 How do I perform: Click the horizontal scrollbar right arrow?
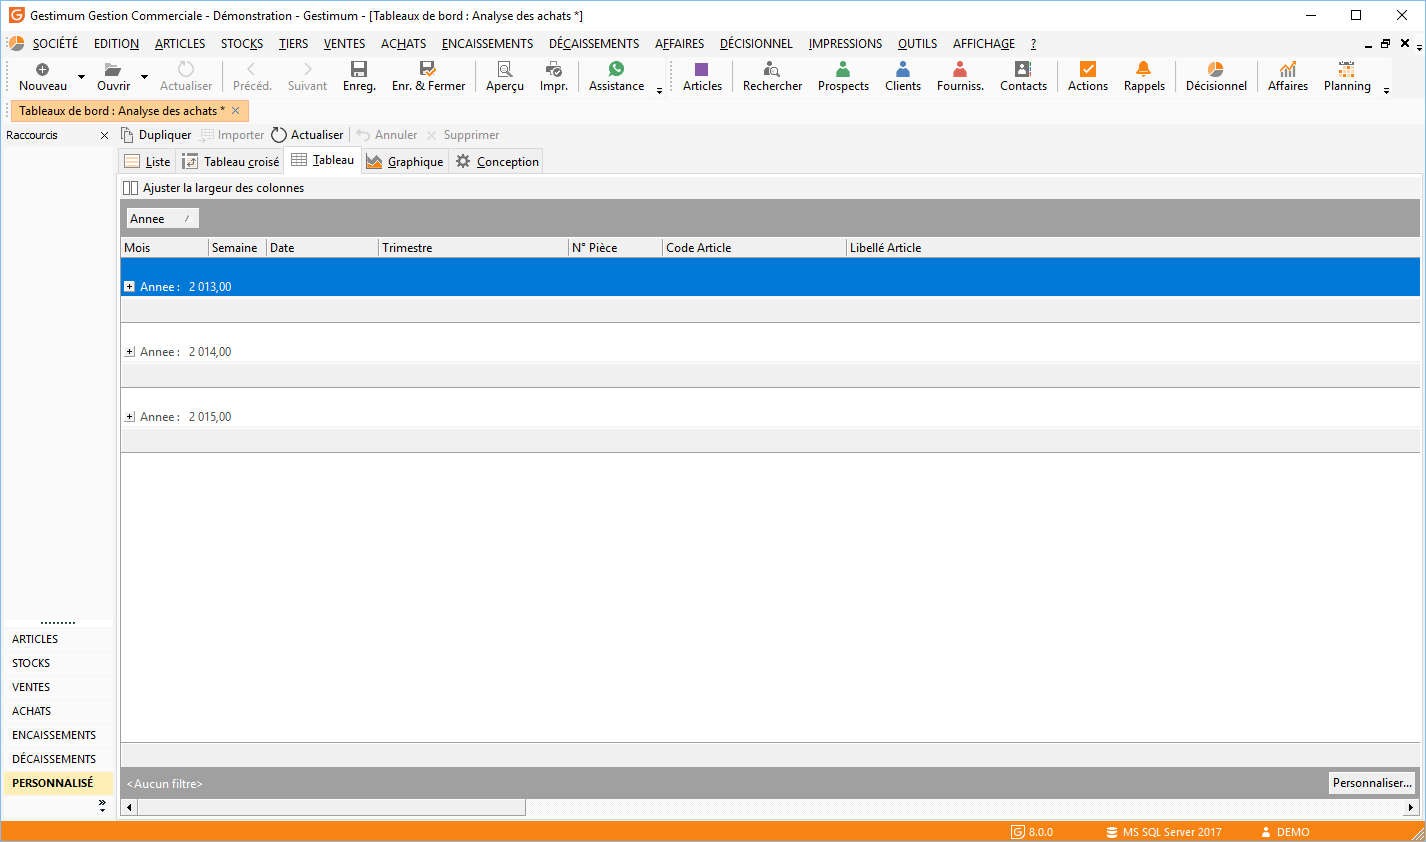pyautogui.click(x=1411, y=807)
